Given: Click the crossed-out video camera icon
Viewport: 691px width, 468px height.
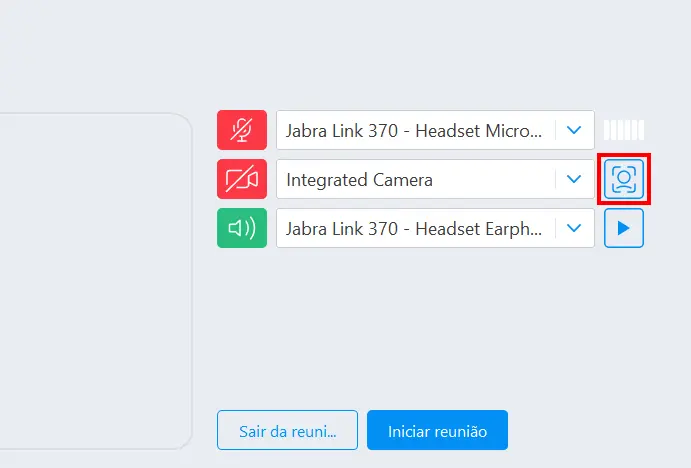Looking at the screenshot, I should coord(241,179).
